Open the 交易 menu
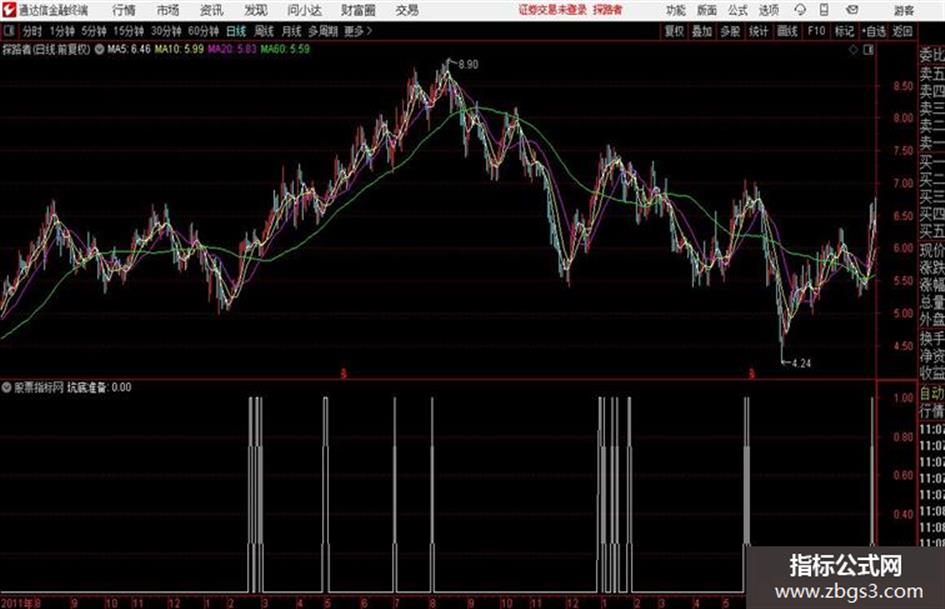Viewport: 945px width, 609px height. (x=407, y=10)
